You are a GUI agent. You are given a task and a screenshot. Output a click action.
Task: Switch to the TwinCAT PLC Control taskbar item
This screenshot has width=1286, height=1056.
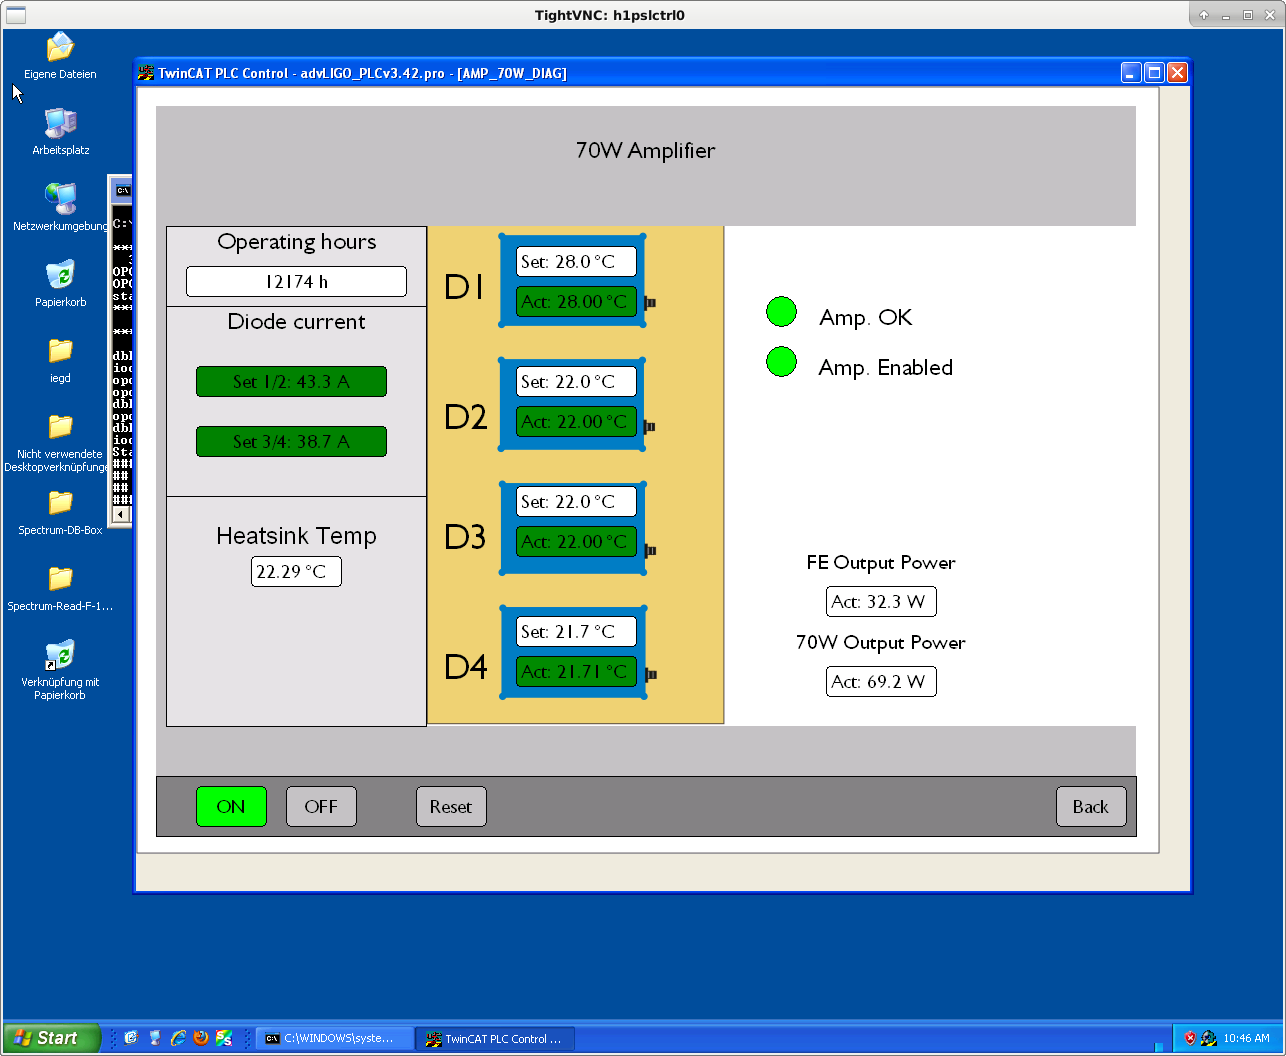(494, 1039)
